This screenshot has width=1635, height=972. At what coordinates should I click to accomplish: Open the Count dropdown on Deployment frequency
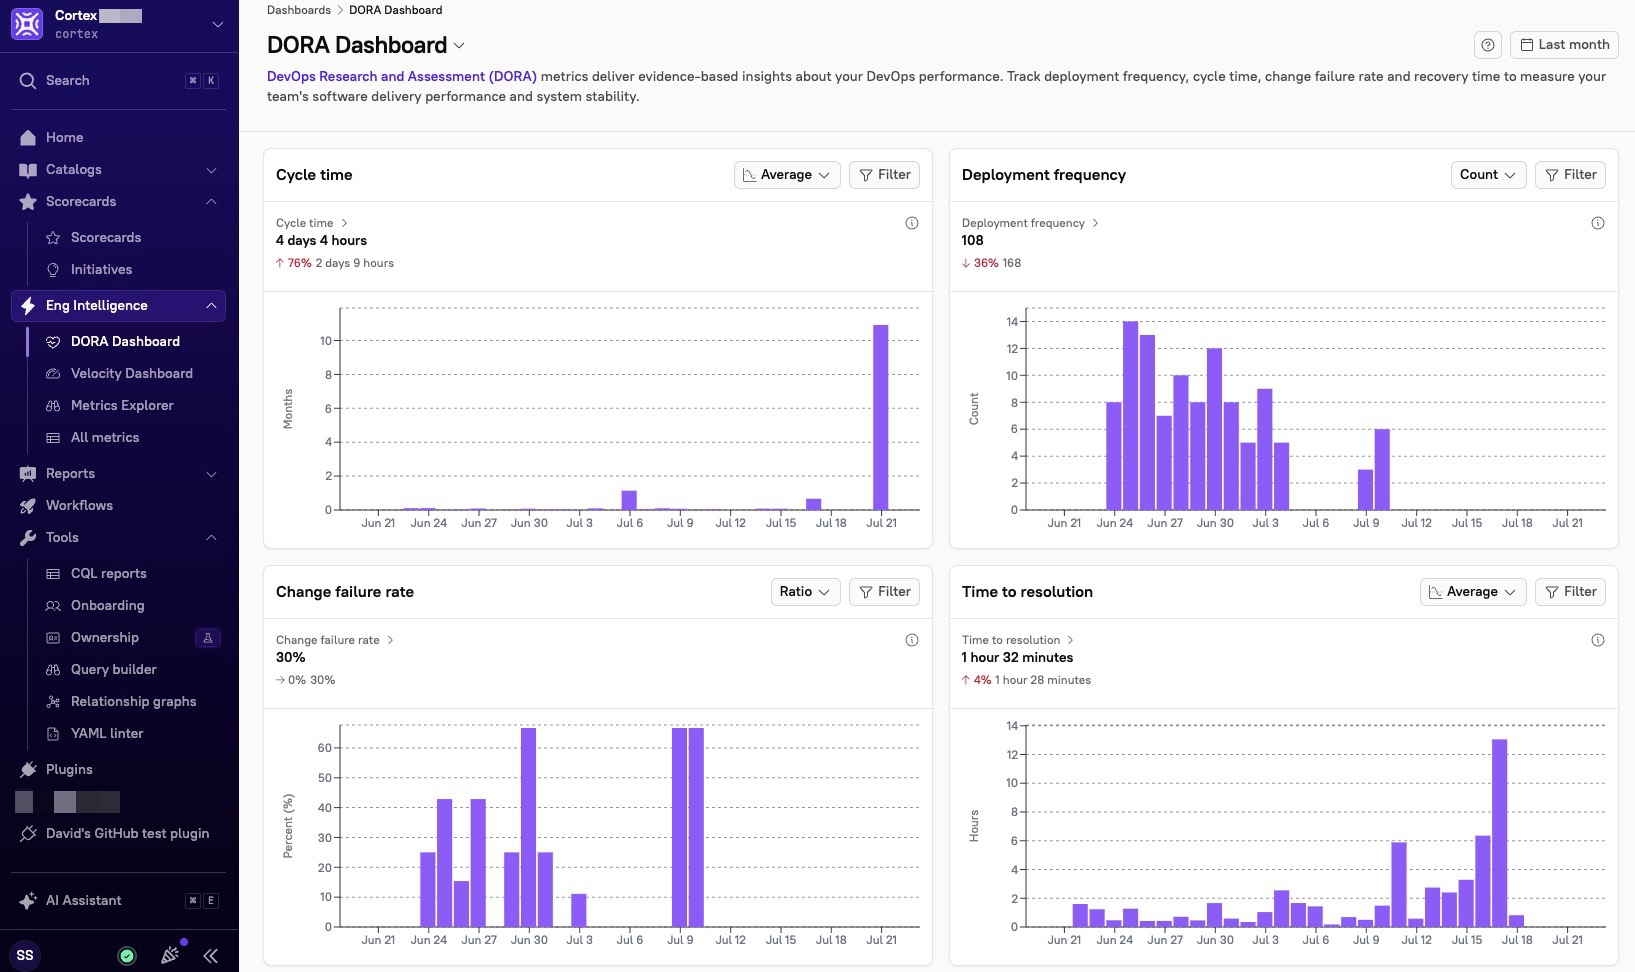click(x=1487, y=174)
